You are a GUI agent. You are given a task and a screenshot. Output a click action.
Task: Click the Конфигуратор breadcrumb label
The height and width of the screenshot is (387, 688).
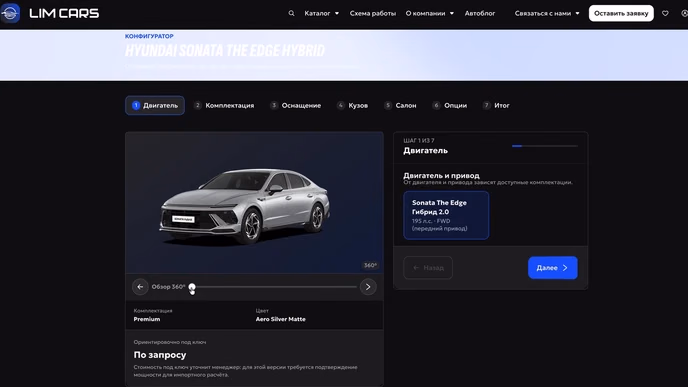(x=149, y=36)
